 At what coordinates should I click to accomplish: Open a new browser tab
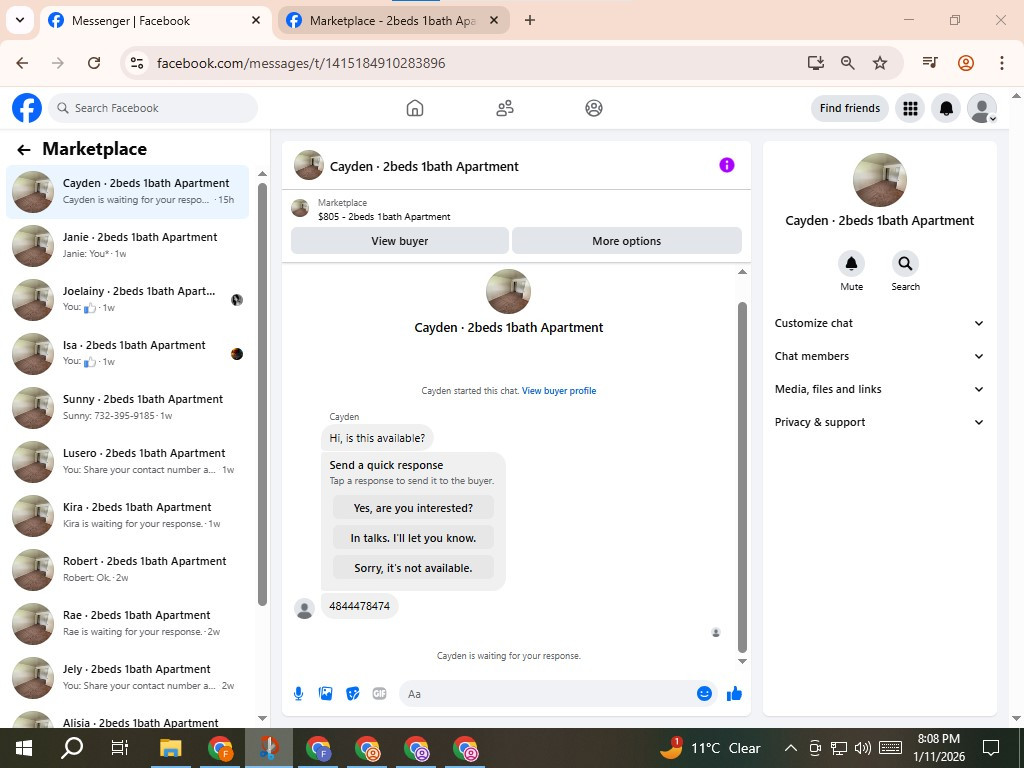[530, 20]
